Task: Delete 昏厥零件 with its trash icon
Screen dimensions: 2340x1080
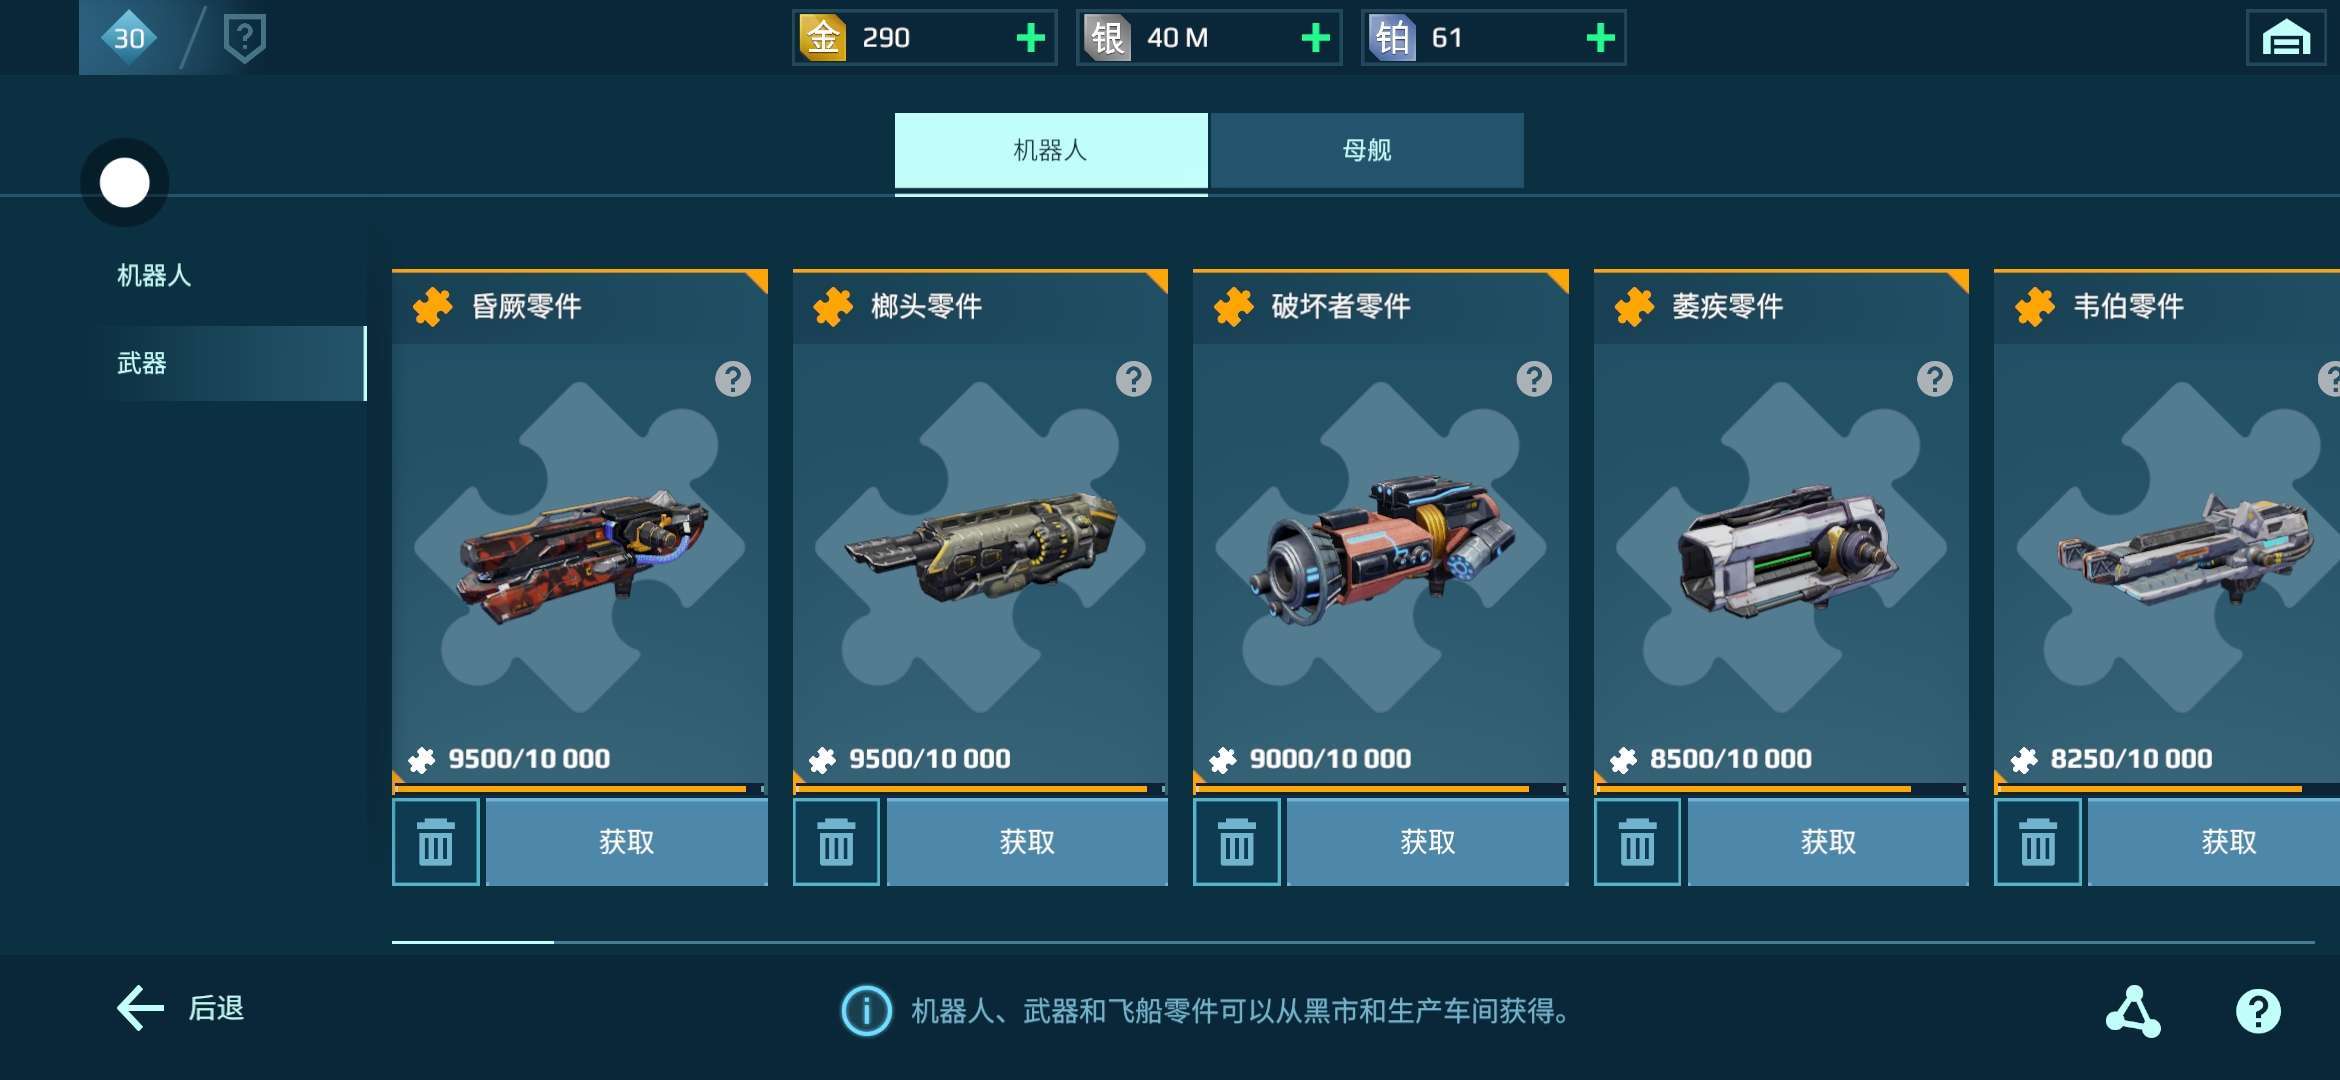Action: (435, 842)
